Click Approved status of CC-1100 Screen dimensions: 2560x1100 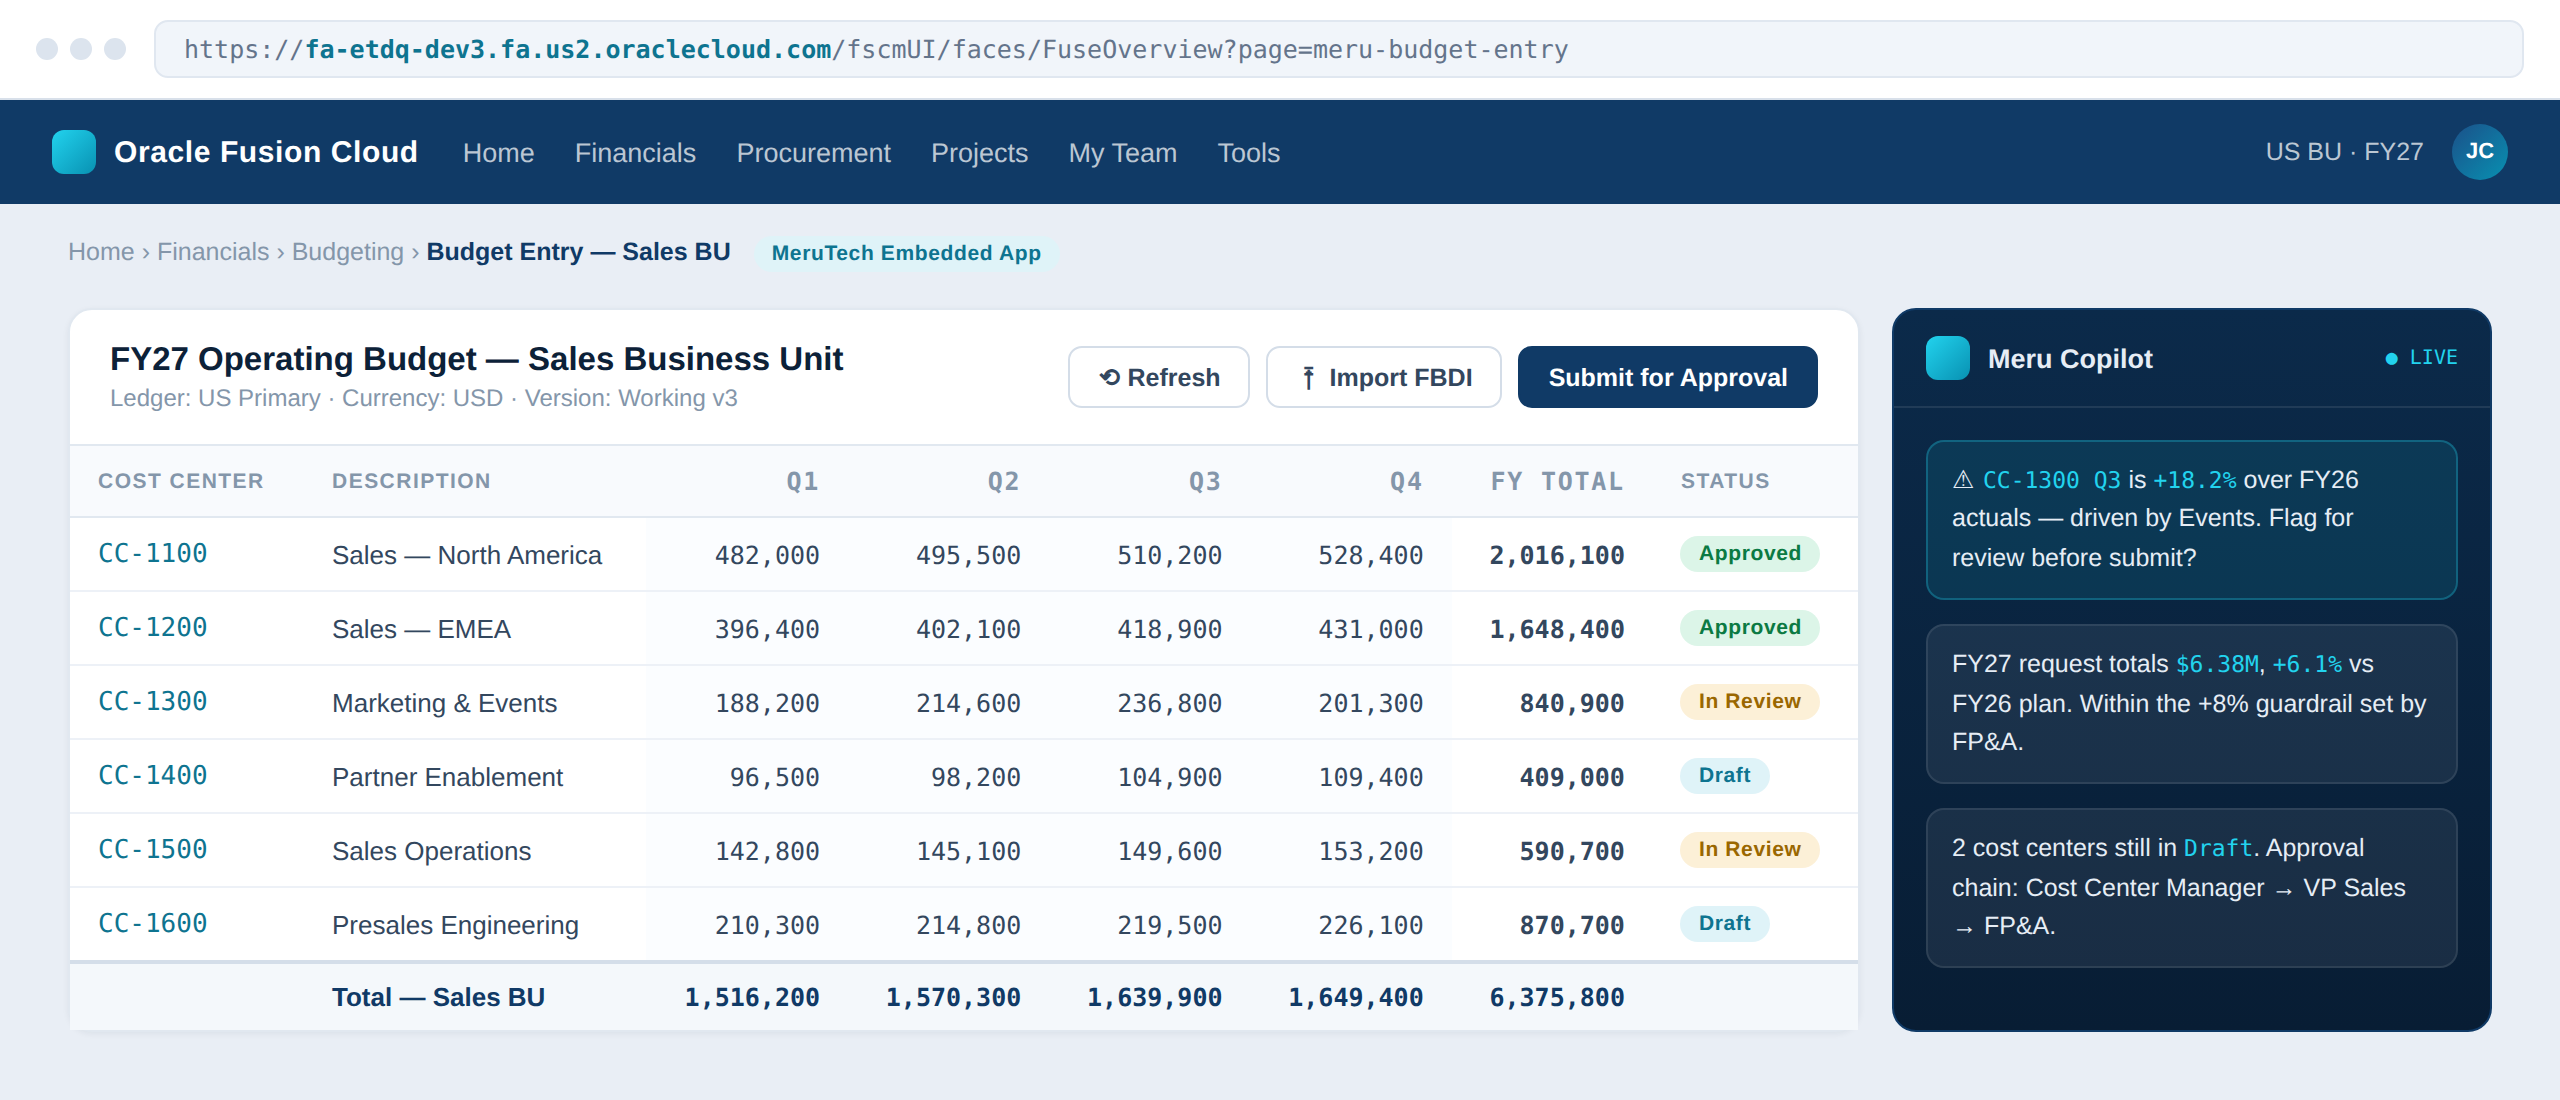tap(1749, 554)
